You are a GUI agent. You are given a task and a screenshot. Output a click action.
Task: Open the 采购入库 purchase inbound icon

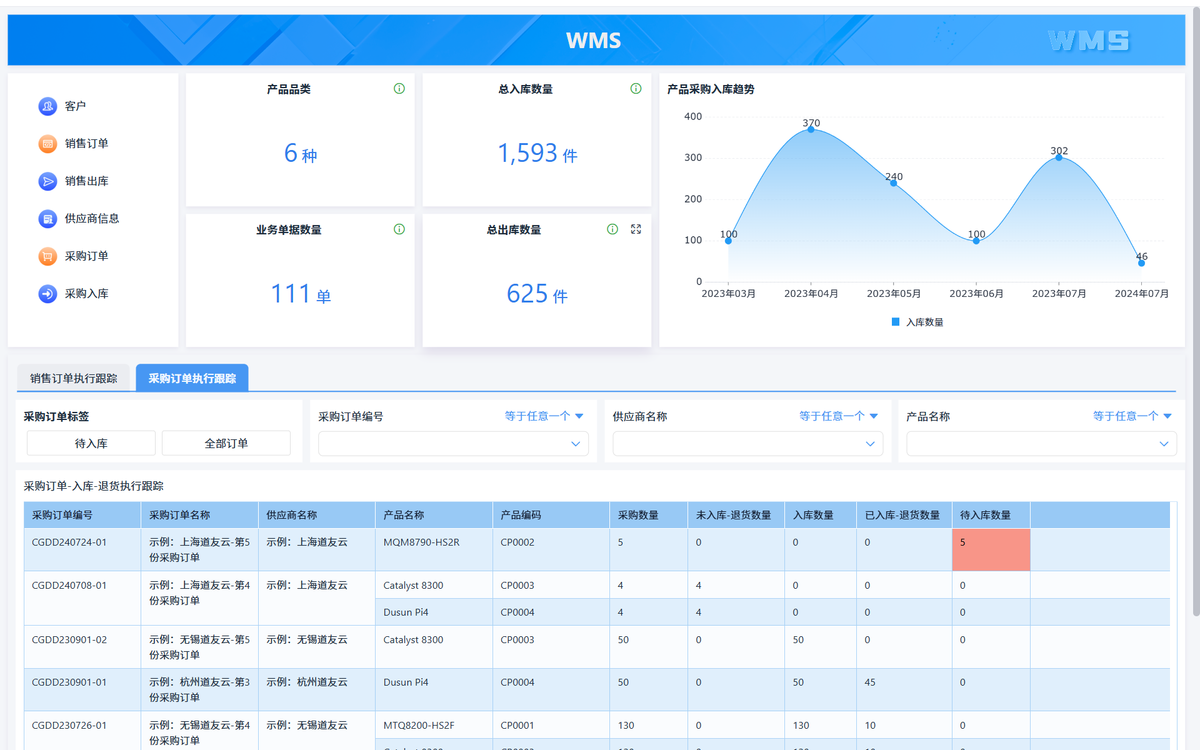[x=47, y=294]
